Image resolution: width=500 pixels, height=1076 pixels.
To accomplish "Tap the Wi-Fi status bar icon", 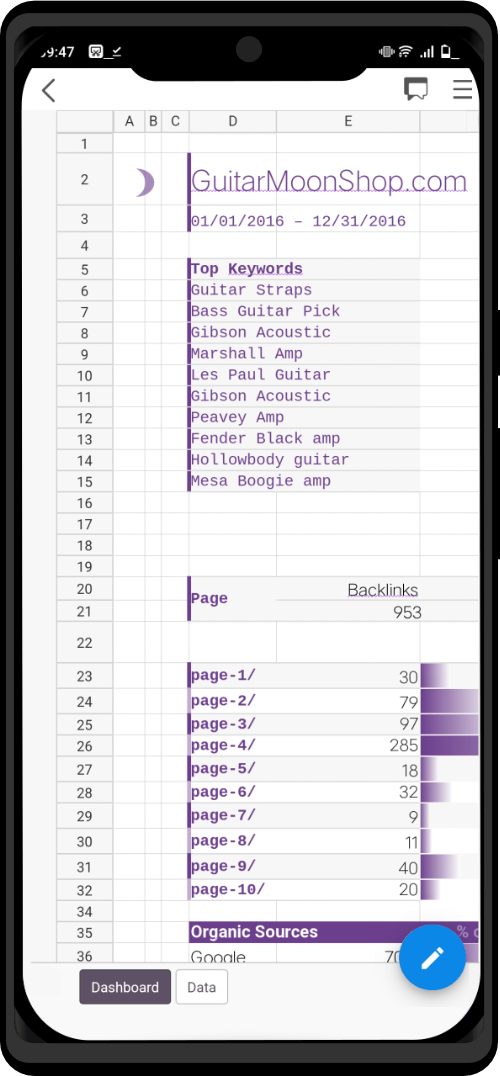I will click(405, 51).
